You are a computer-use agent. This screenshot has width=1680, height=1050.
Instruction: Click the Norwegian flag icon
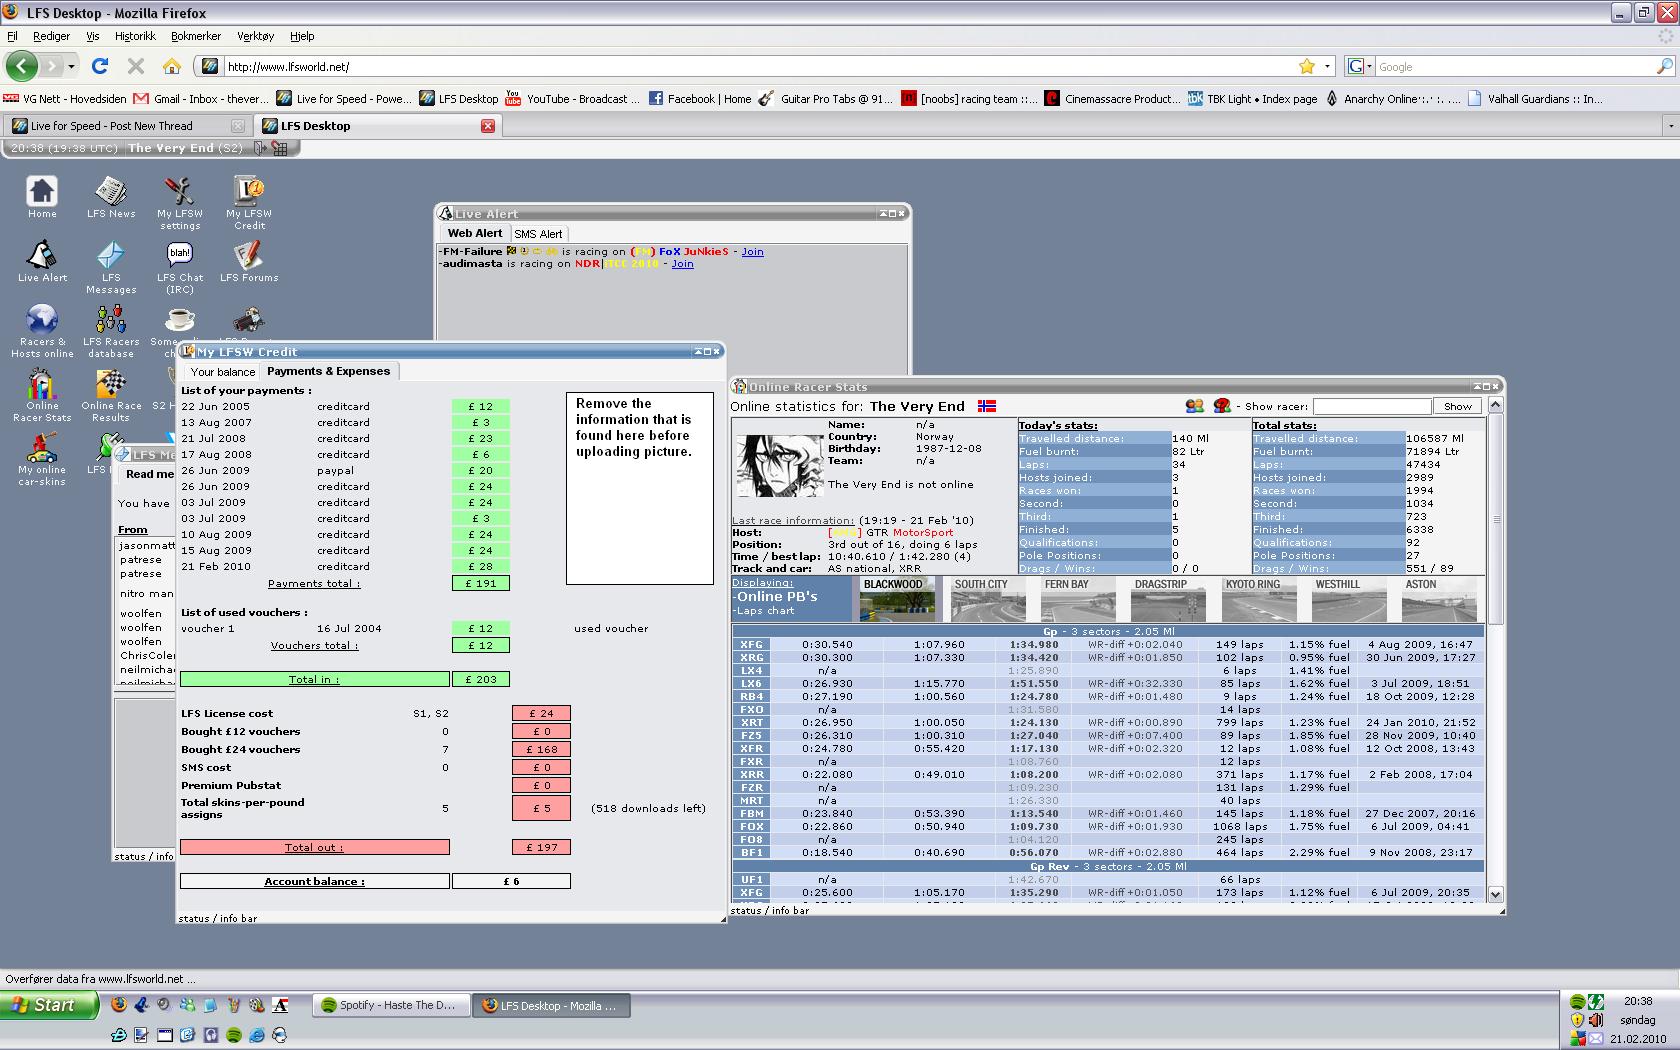click(986, 406)
